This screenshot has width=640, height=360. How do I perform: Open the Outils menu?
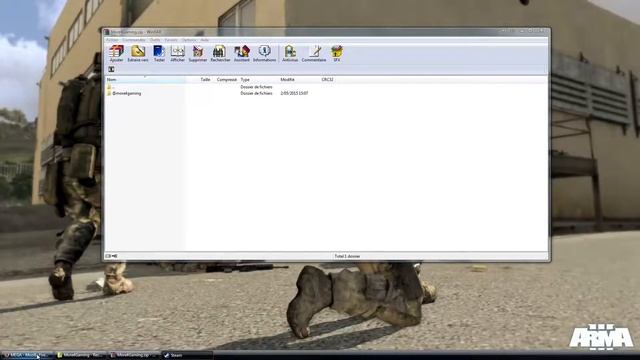pos(155,40)
